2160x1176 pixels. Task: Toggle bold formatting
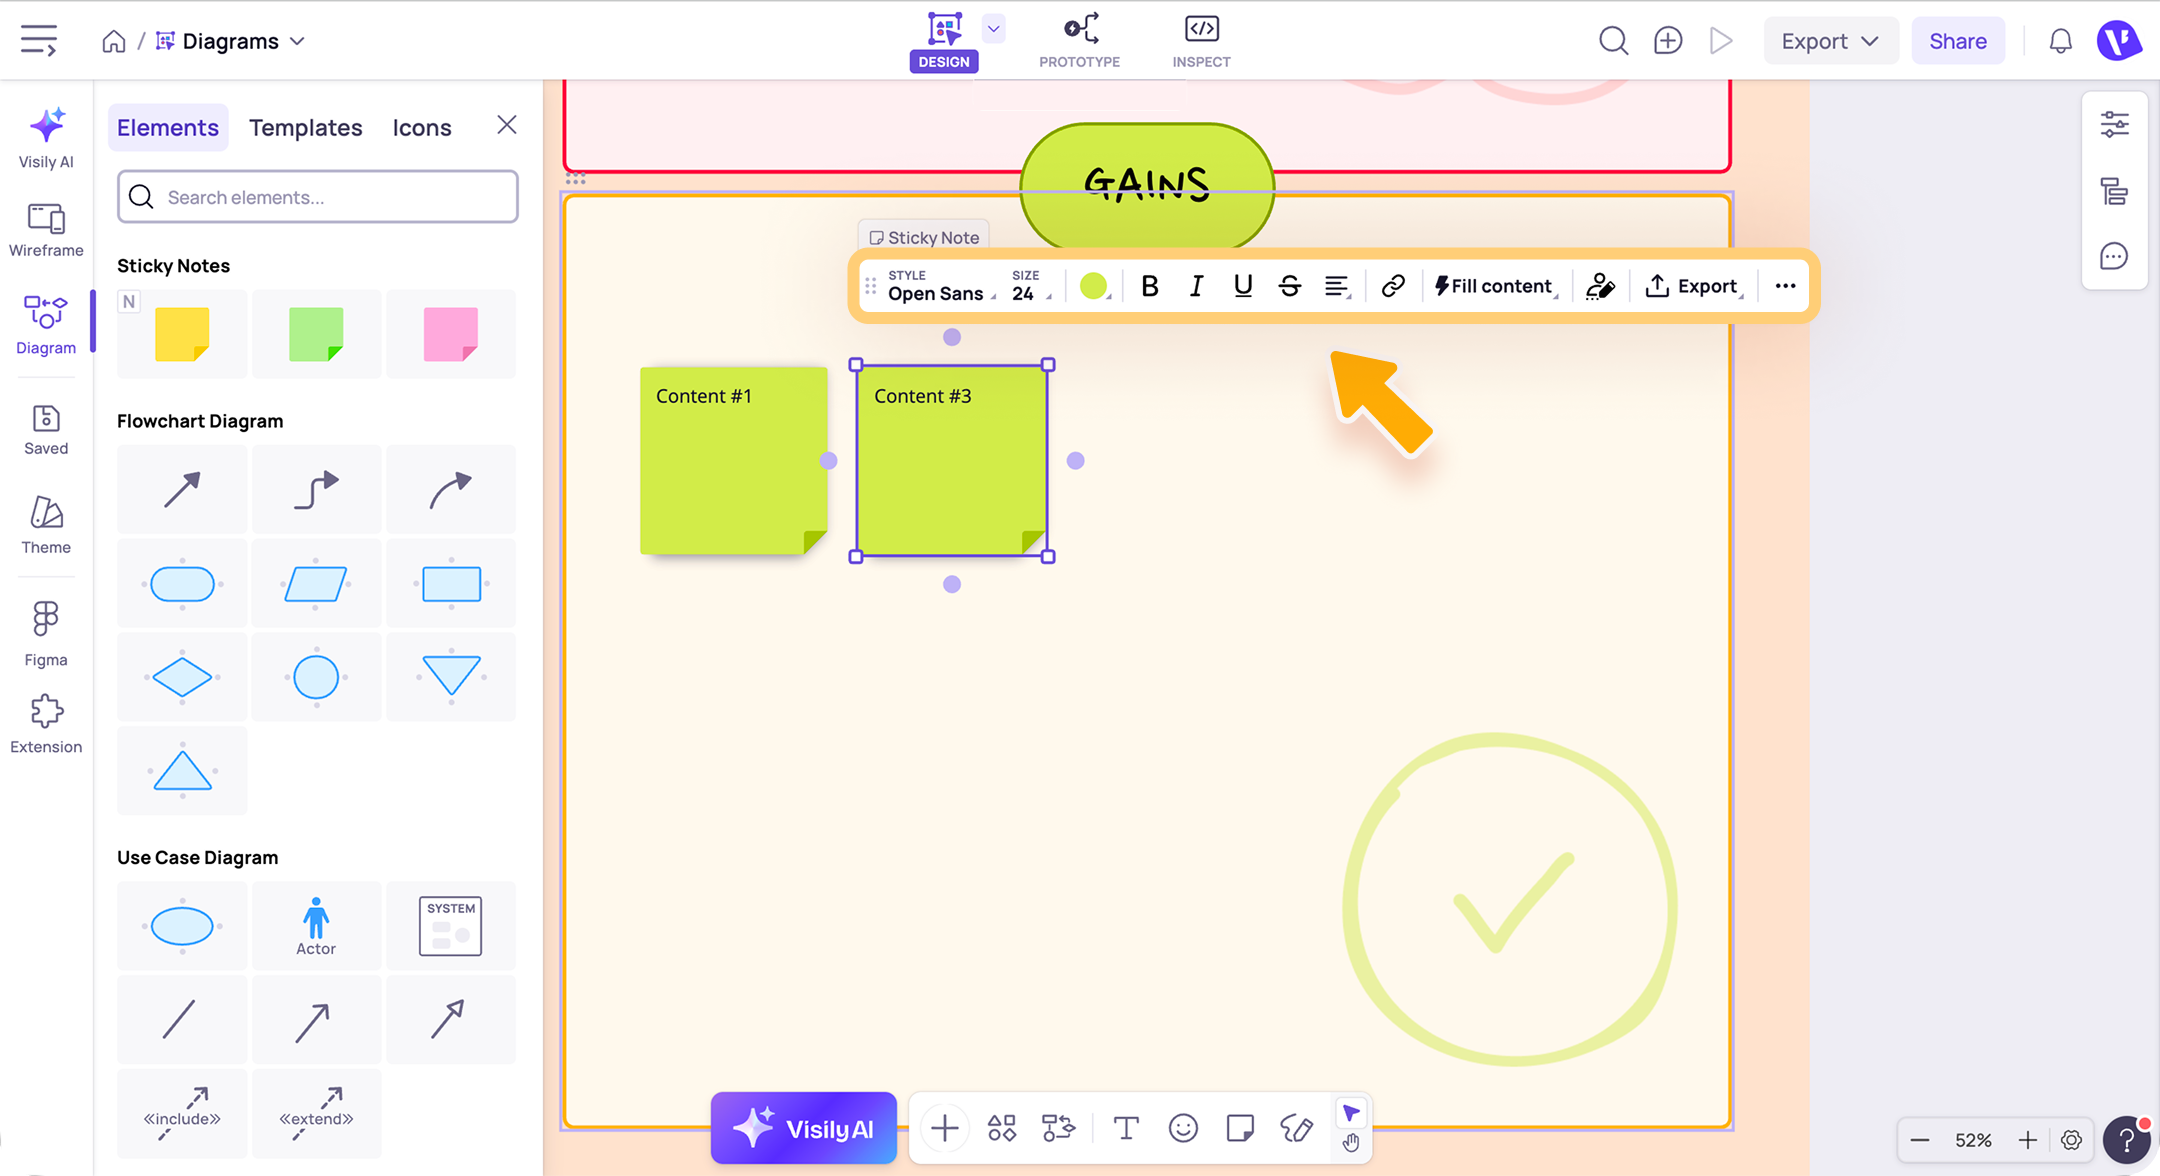click(x=1150, y=286)
